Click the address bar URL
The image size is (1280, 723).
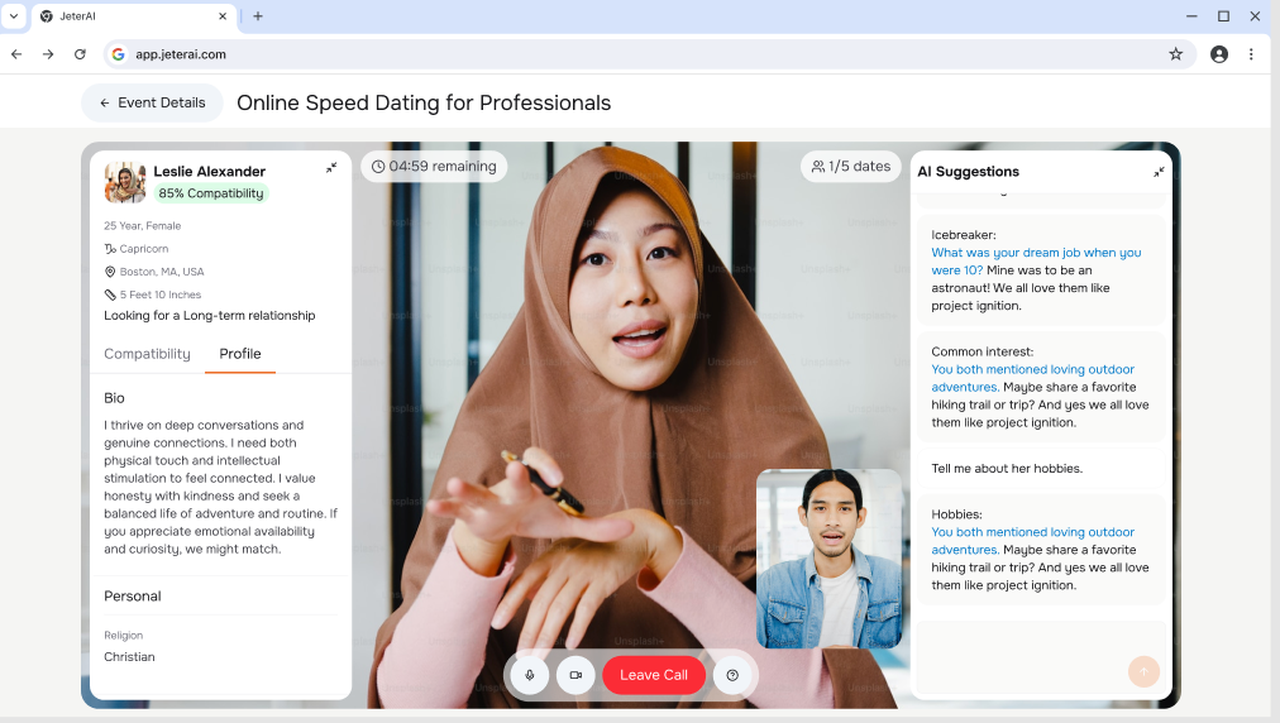click(181, 54)
